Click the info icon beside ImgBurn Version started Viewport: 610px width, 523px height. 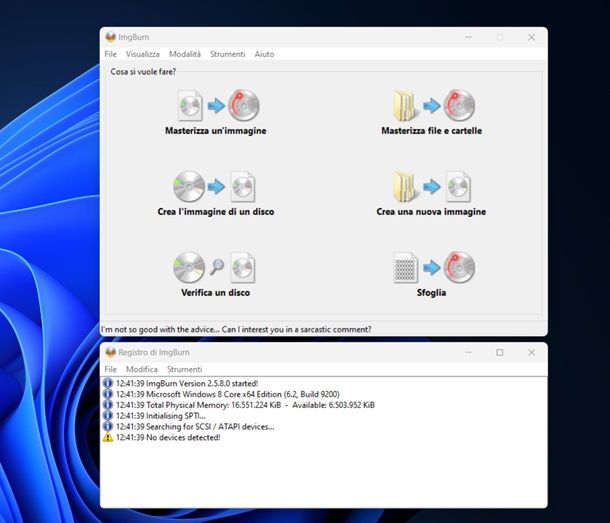108,383
